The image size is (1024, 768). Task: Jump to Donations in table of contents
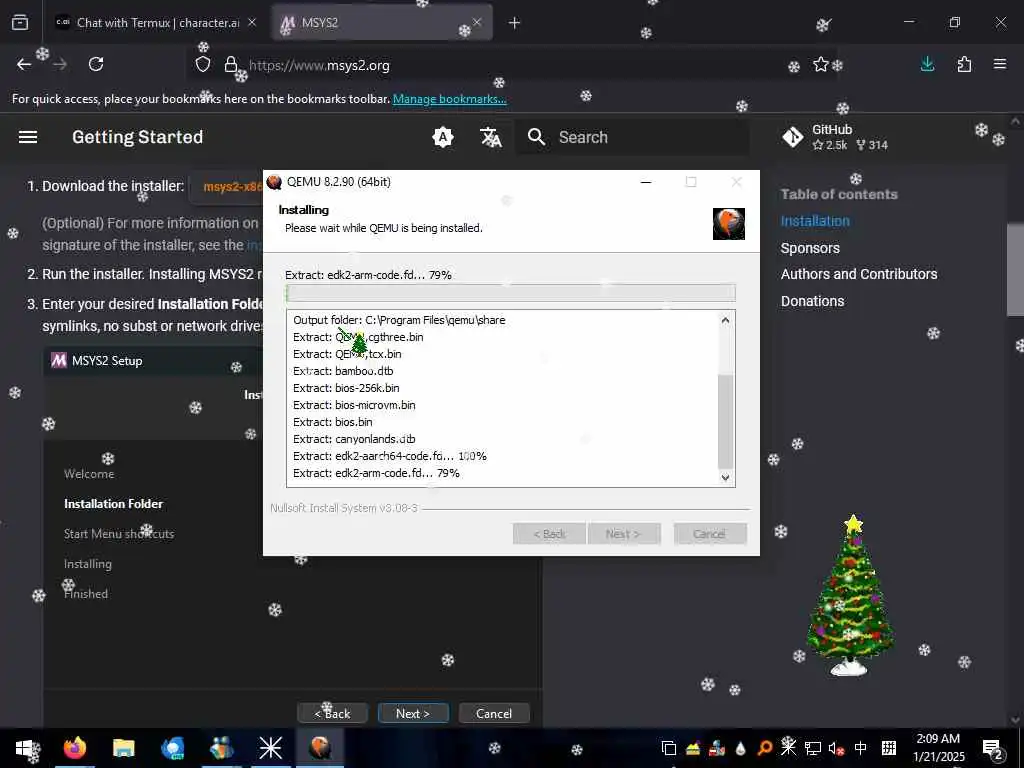pos(812,301)
